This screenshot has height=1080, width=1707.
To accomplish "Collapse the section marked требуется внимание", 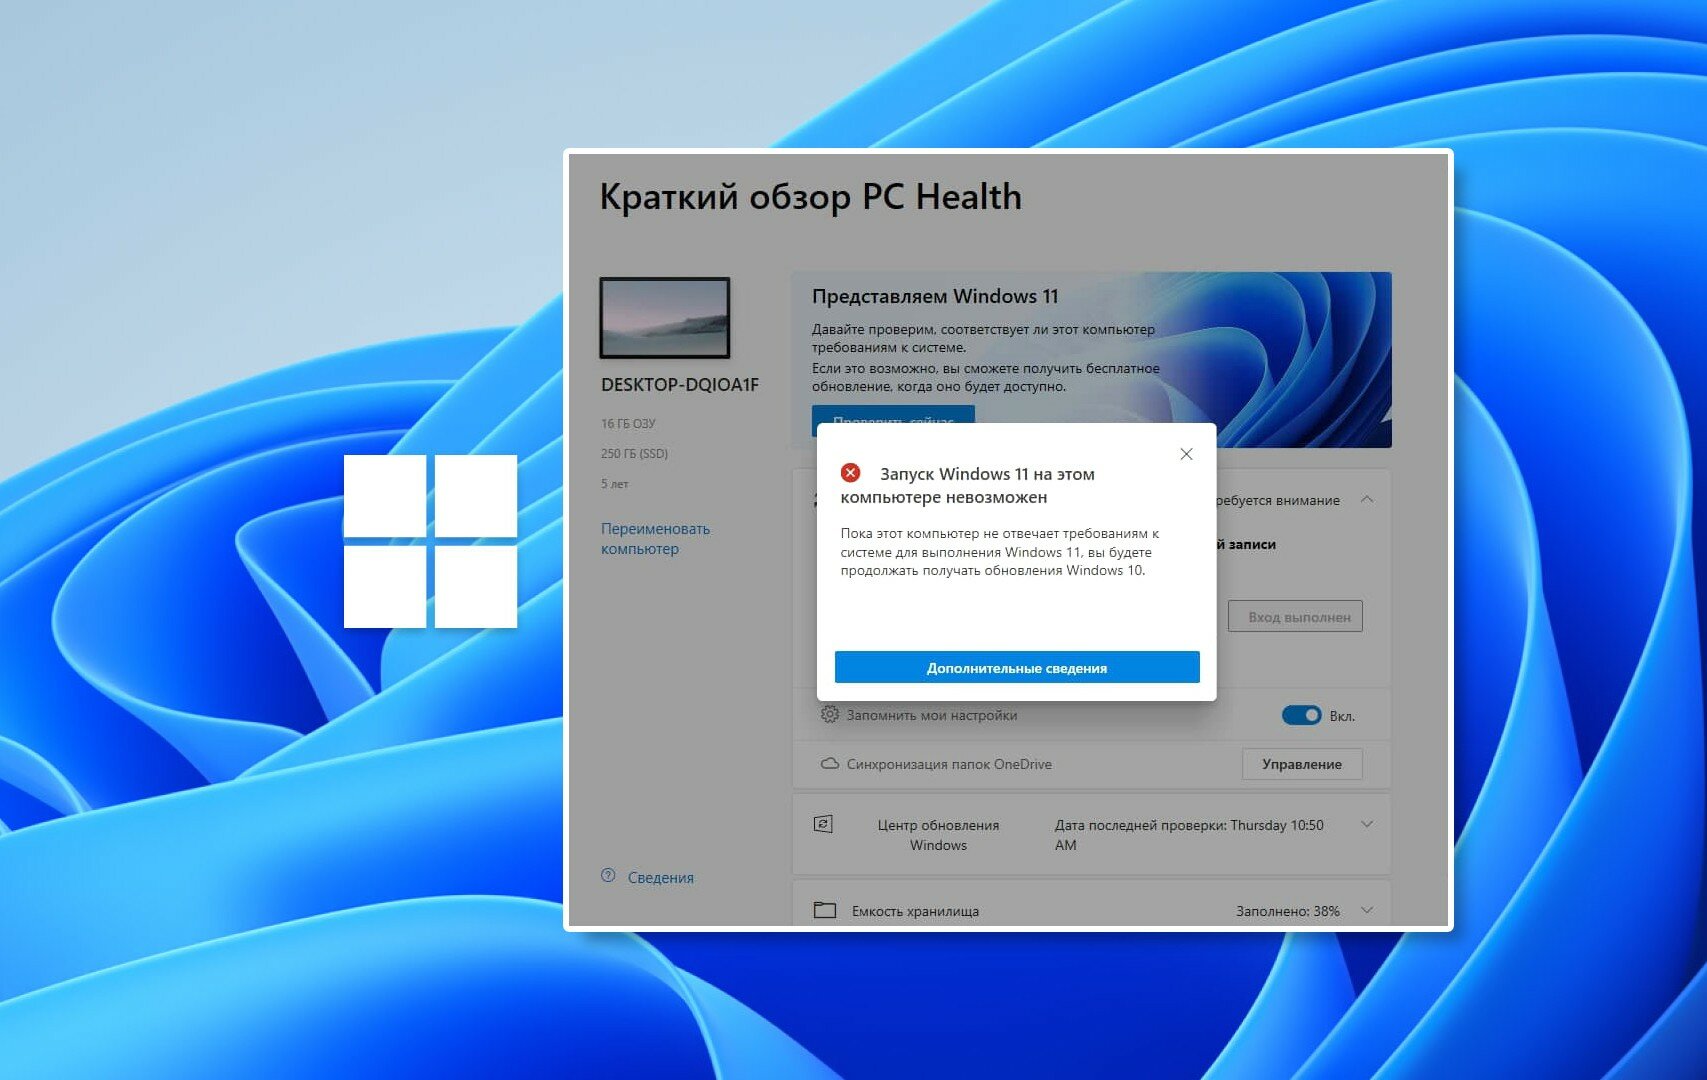I will coord(1367,499).
